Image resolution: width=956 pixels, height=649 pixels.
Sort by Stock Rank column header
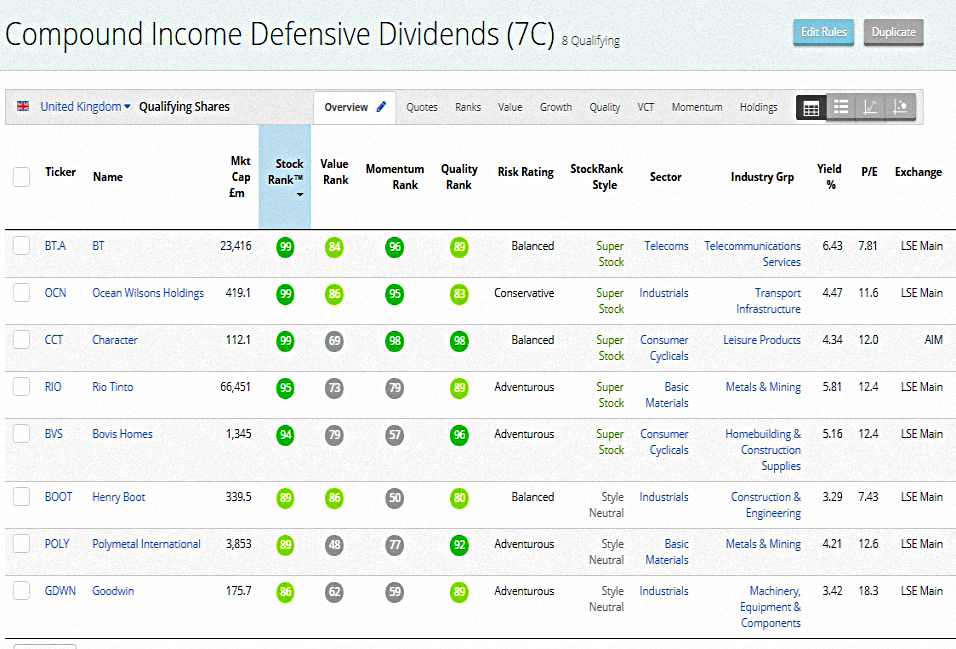coord(285,176)
